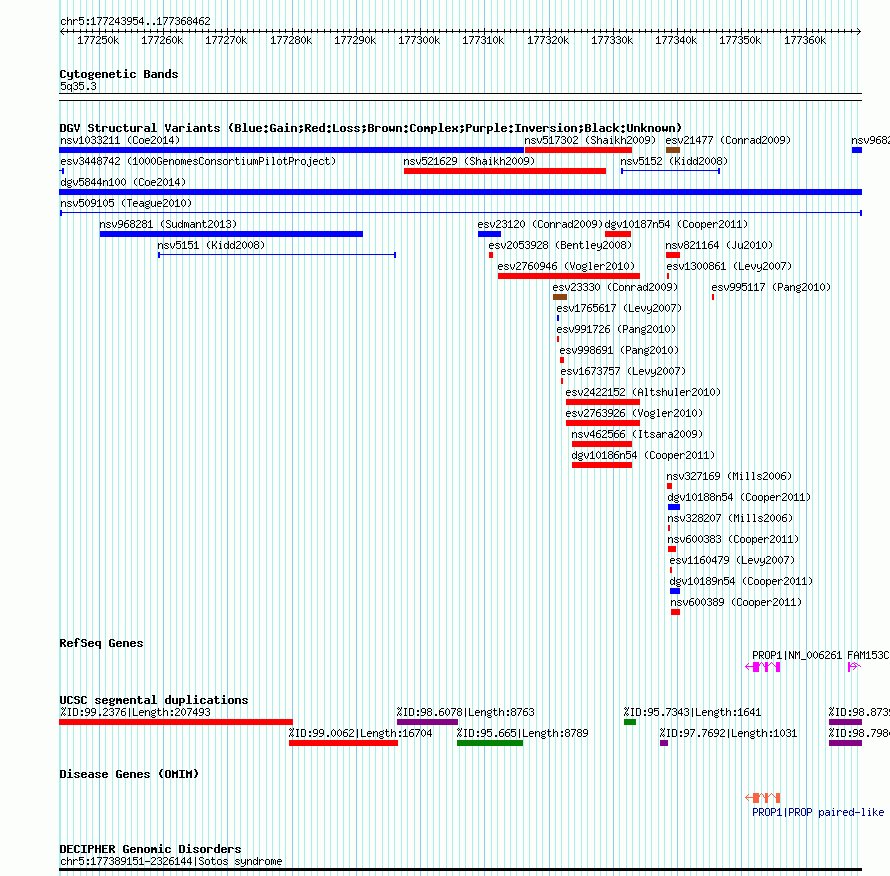Click the esv991726 (Pang2010) variant label
This screenshot has height=876, width=890.
tap(616, 329)
